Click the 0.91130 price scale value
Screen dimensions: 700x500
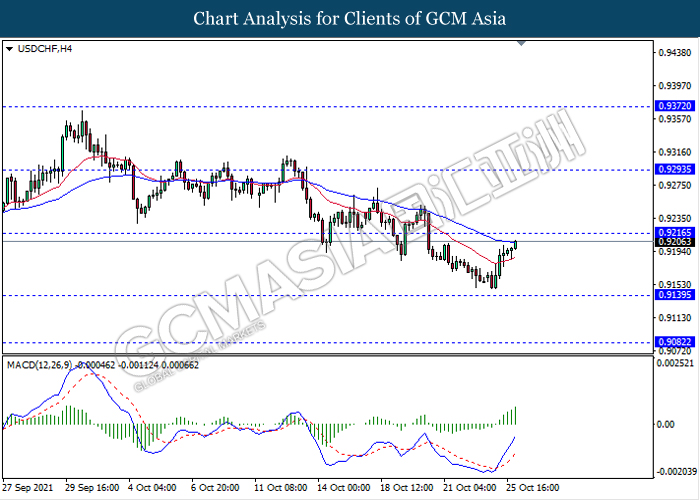tap(675, 318)
